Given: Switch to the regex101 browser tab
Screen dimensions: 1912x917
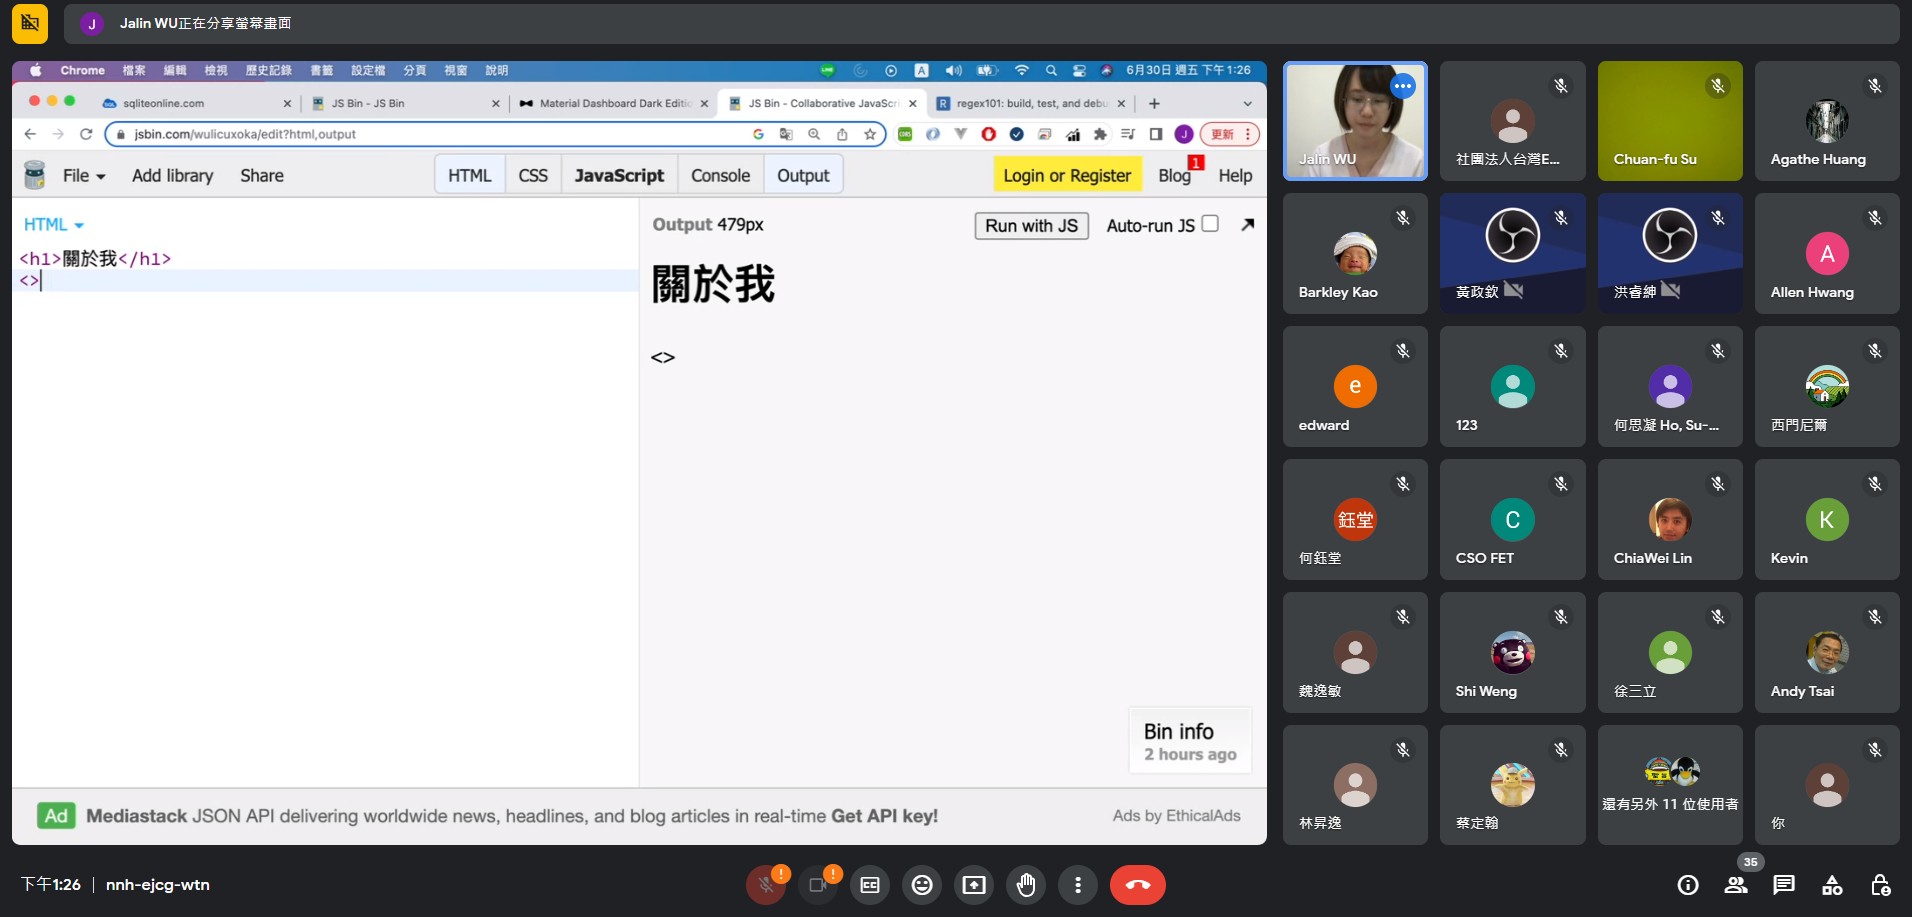Looking at the screenshot, I should pos(1030,103).
